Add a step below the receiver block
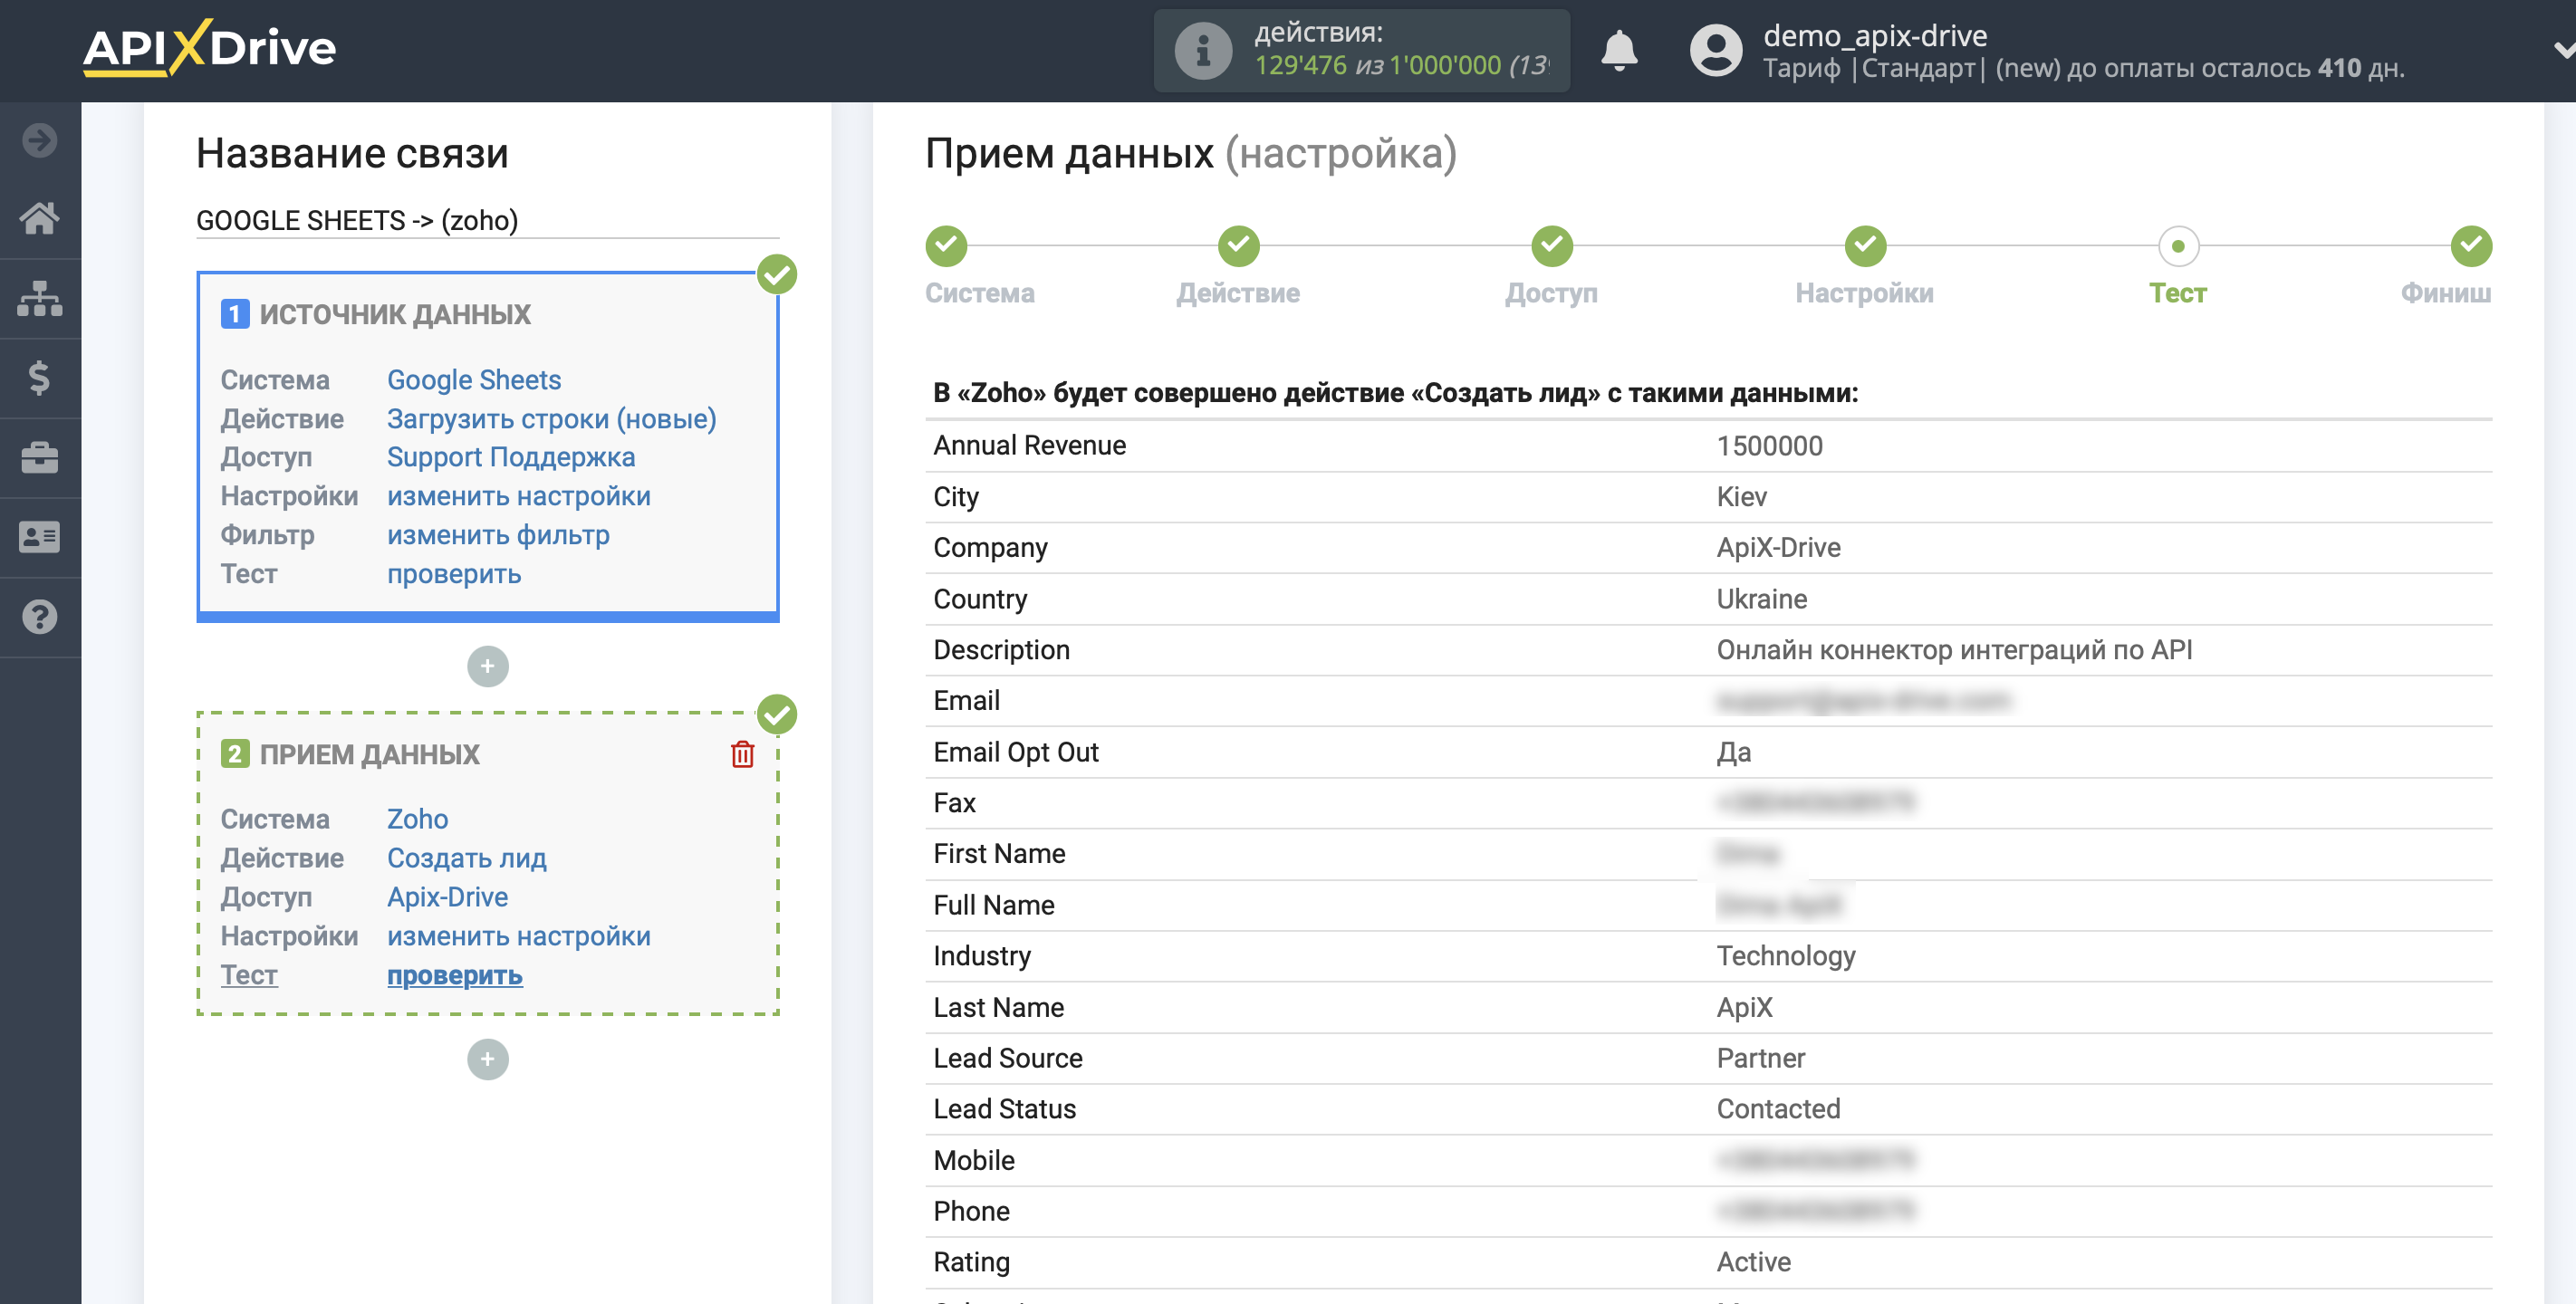Image resolution: width=2576 pixels, height=1304 pixels. point(488,1059)
